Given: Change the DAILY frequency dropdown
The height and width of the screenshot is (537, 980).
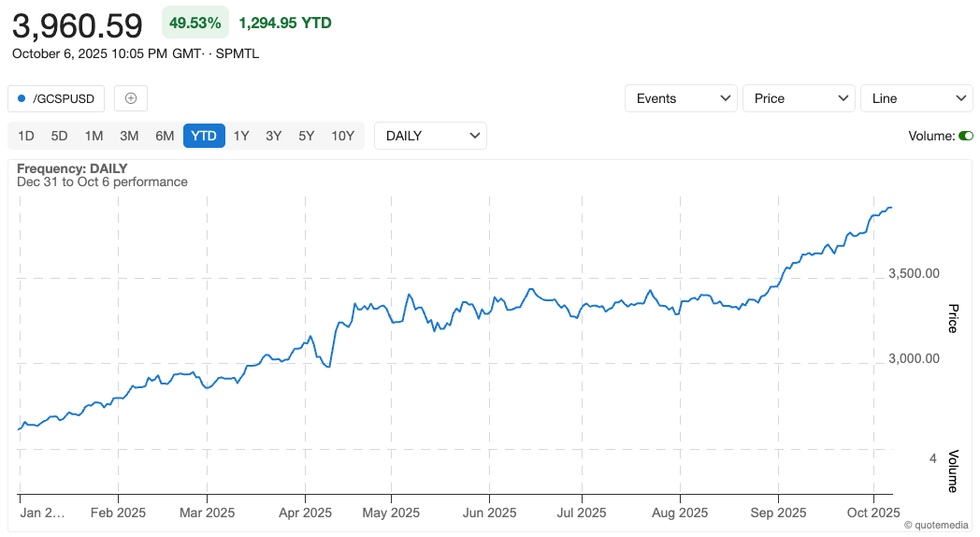Looking at the screenshot, I should [x=430, y=136].
